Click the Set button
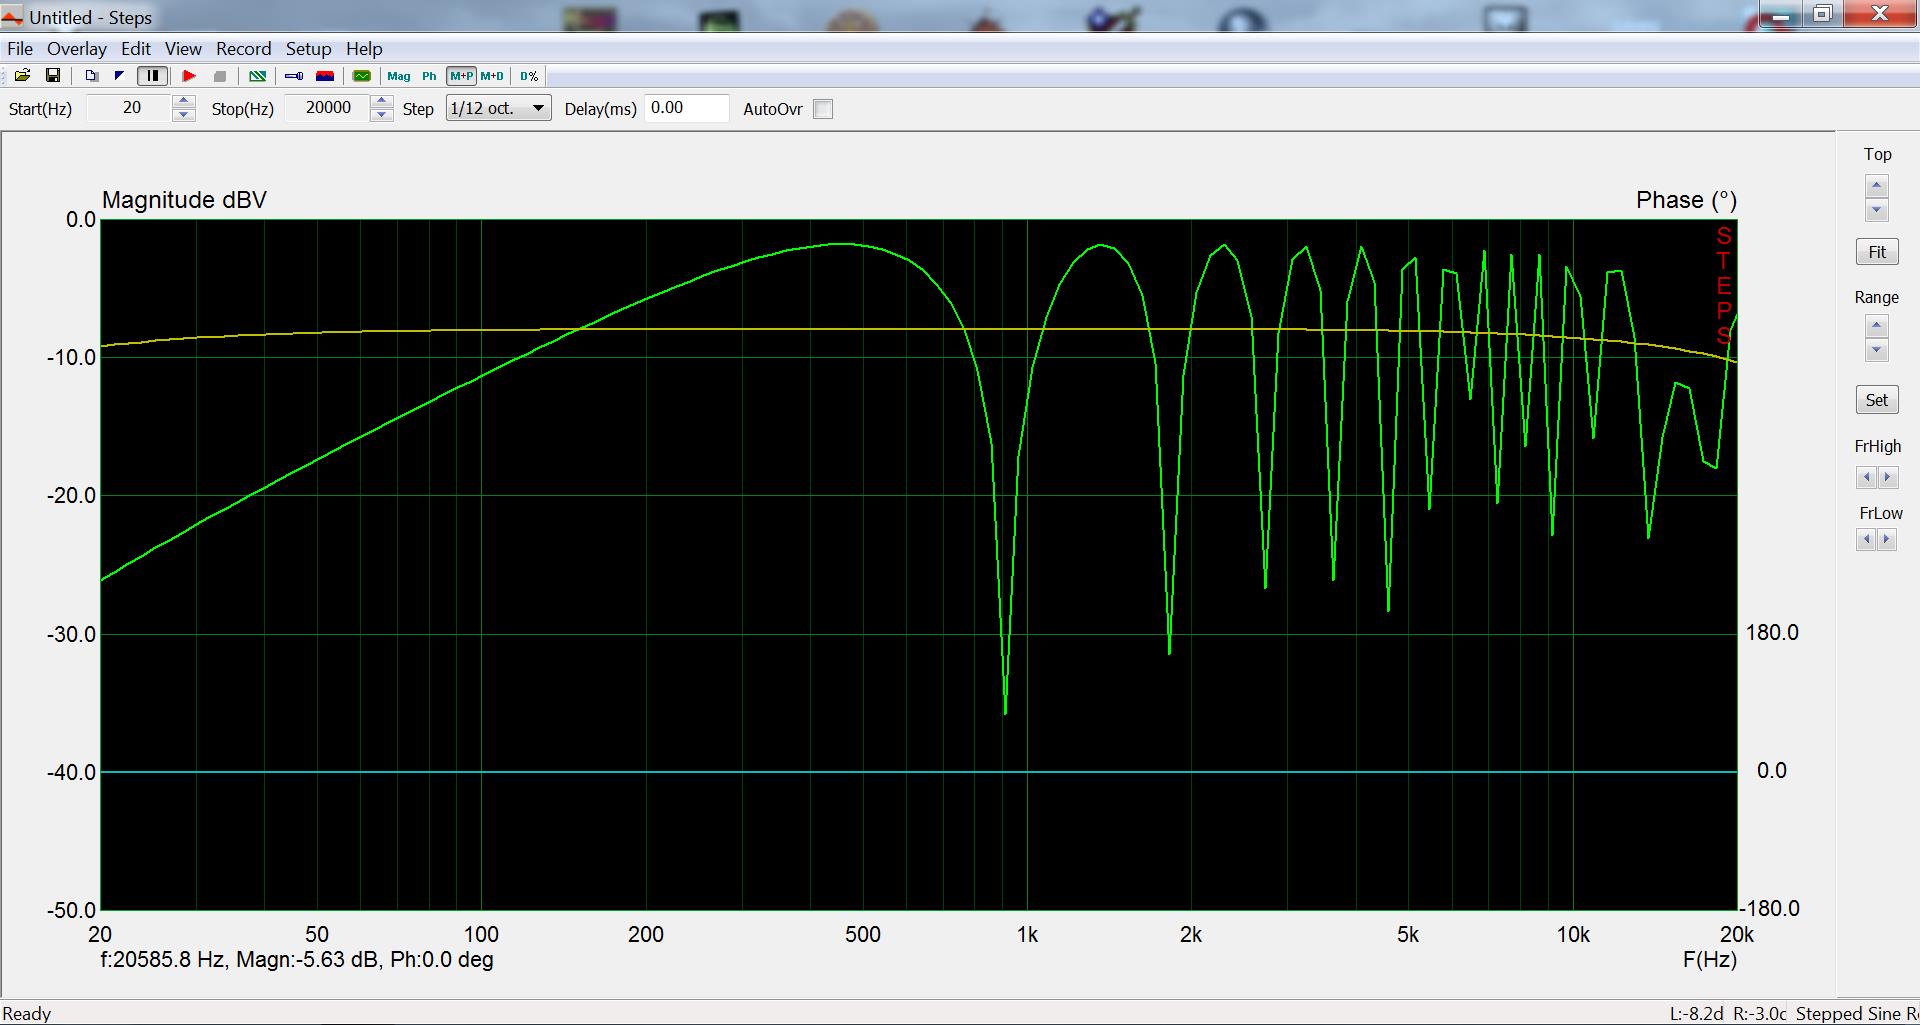Image resolution: width=1924 pixels, height=1025 pixels. tap(1877, 400)
